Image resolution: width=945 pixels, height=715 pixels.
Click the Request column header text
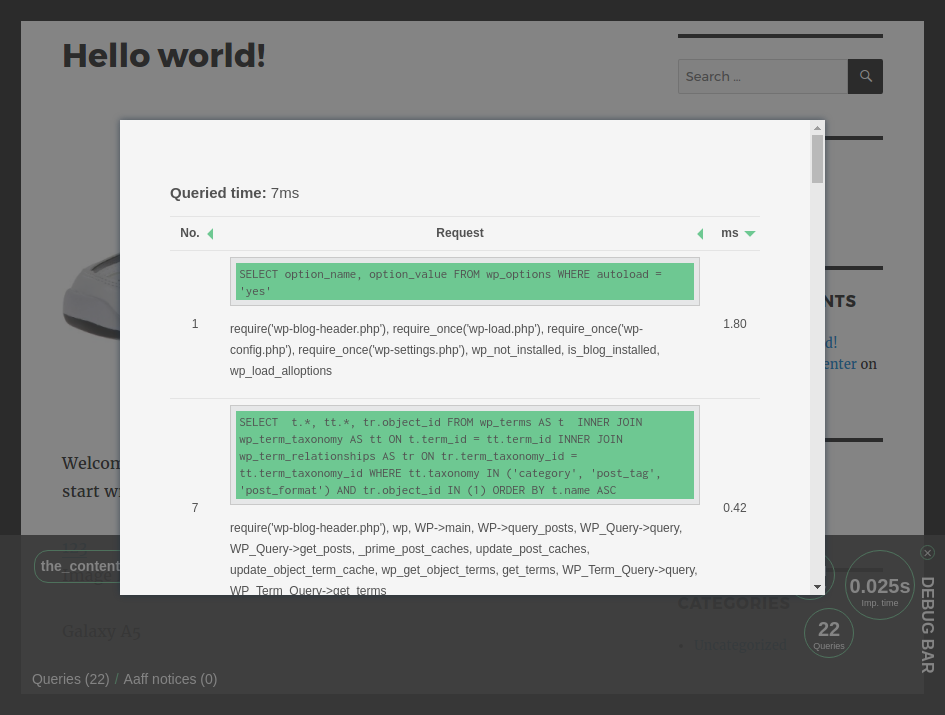coord(460,233)
